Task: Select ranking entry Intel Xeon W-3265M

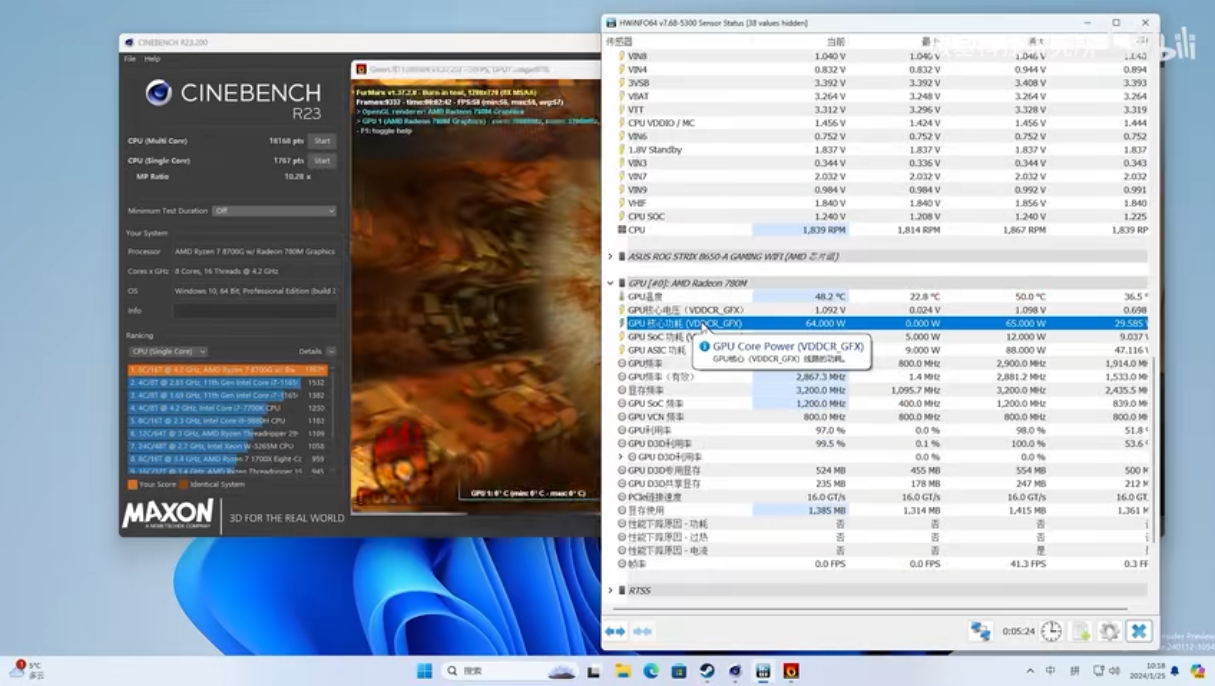Action: (228, 446)
